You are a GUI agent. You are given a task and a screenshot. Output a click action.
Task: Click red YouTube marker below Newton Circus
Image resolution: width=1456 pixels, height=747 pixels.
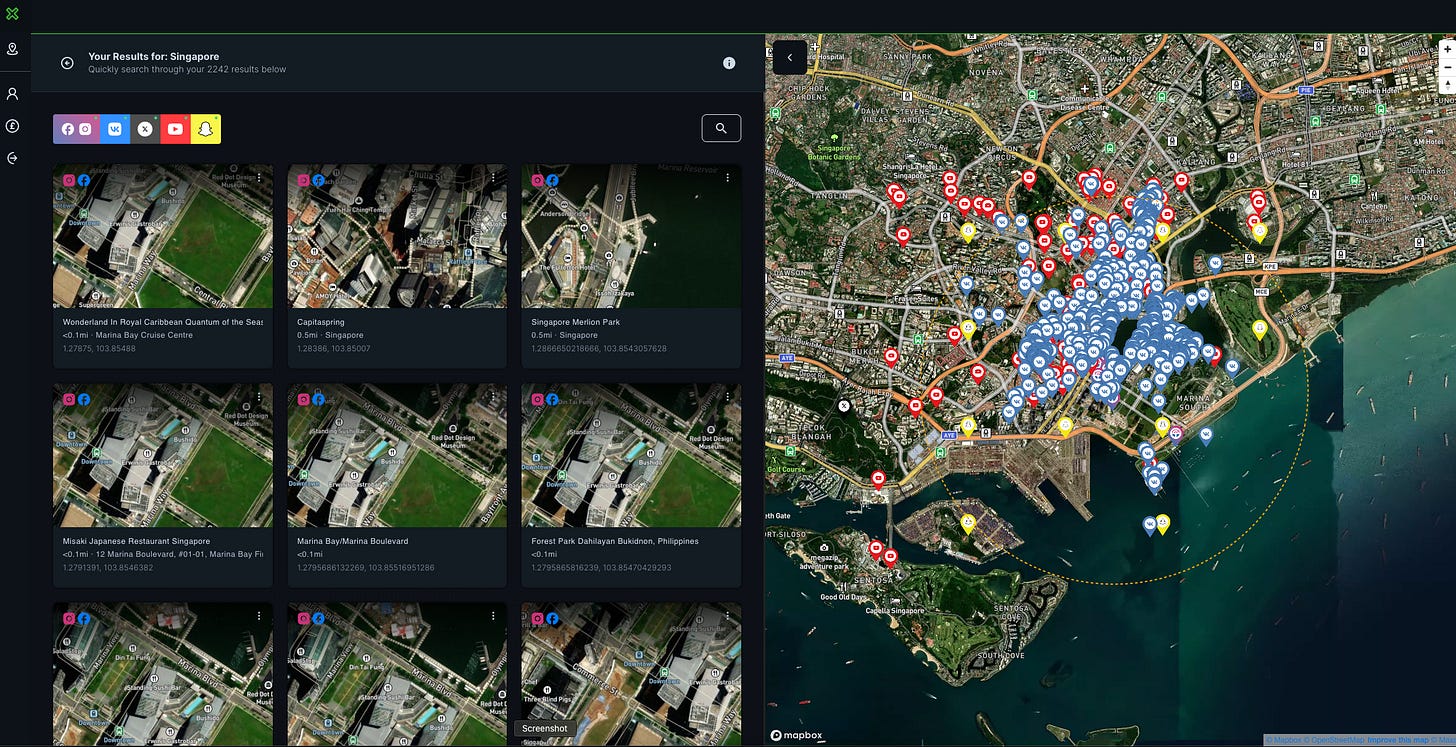[1028, 178]
